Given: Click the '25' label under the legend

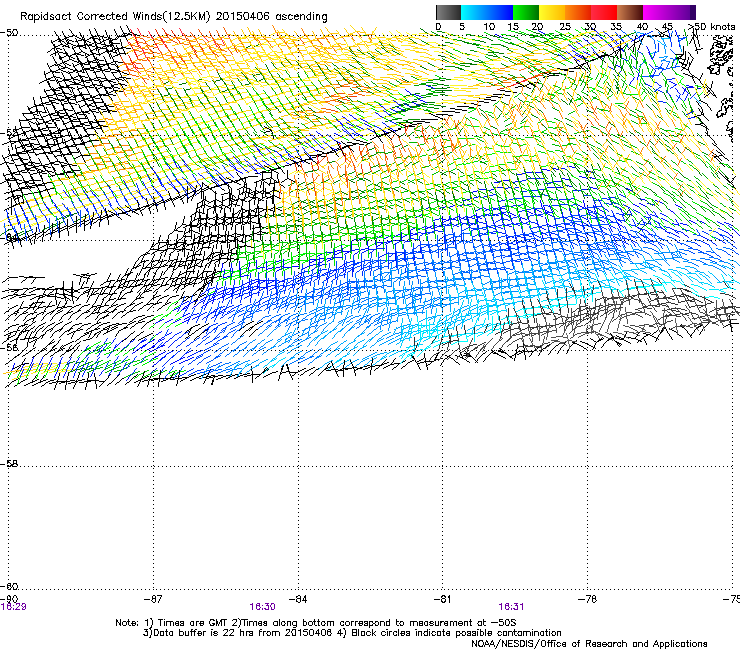Looking at the screenshot, I should [565, 27].
